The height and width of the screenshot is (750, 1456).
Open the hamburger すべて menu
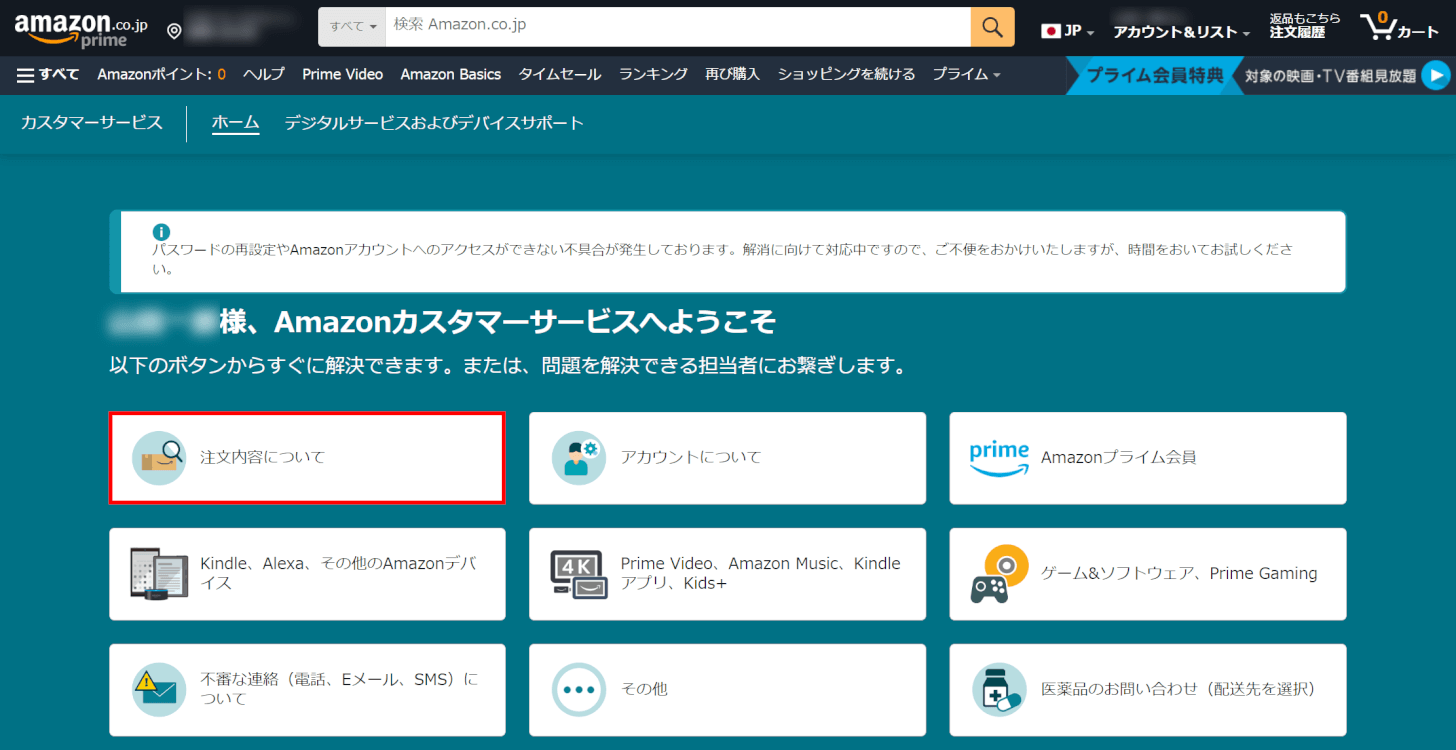[48, 74]
